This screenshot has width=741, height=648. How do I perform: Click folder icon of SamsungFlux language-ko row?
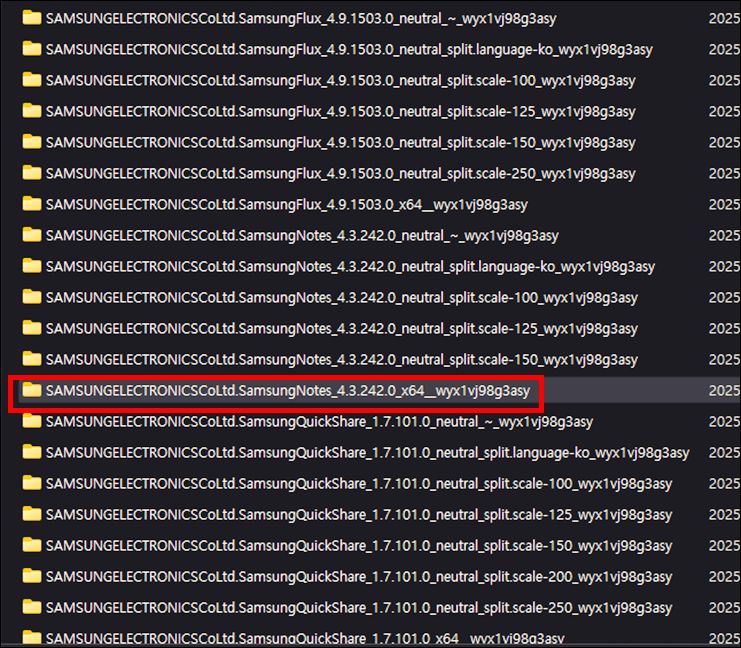32,49
